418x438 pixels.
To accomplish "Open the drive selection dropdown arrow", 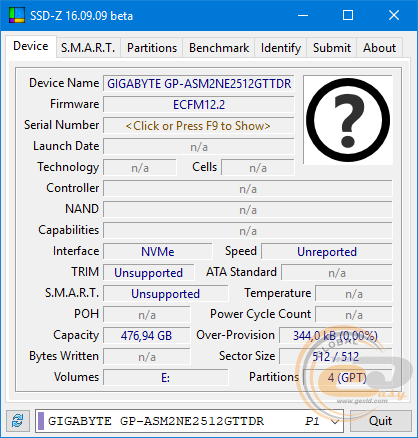I will pyautogui.click(x=335, y=422).
